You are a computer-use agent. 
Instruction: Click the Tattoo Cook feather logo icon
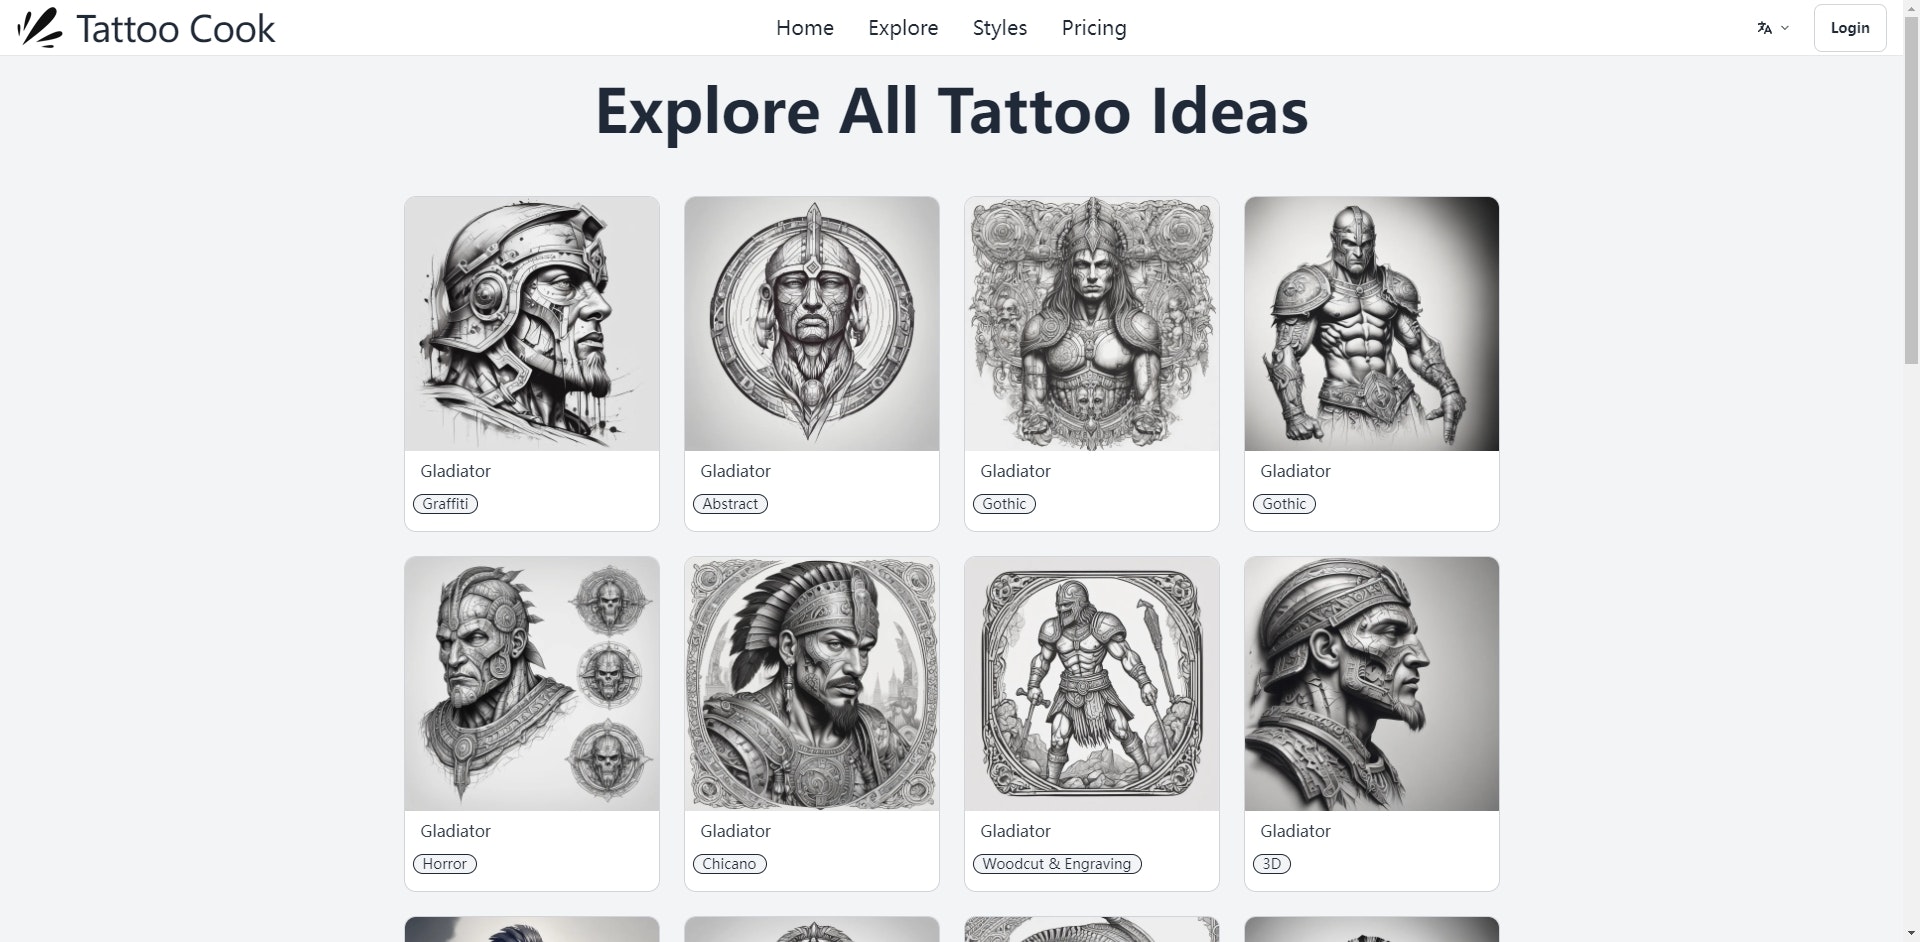[x=40, y=28]
